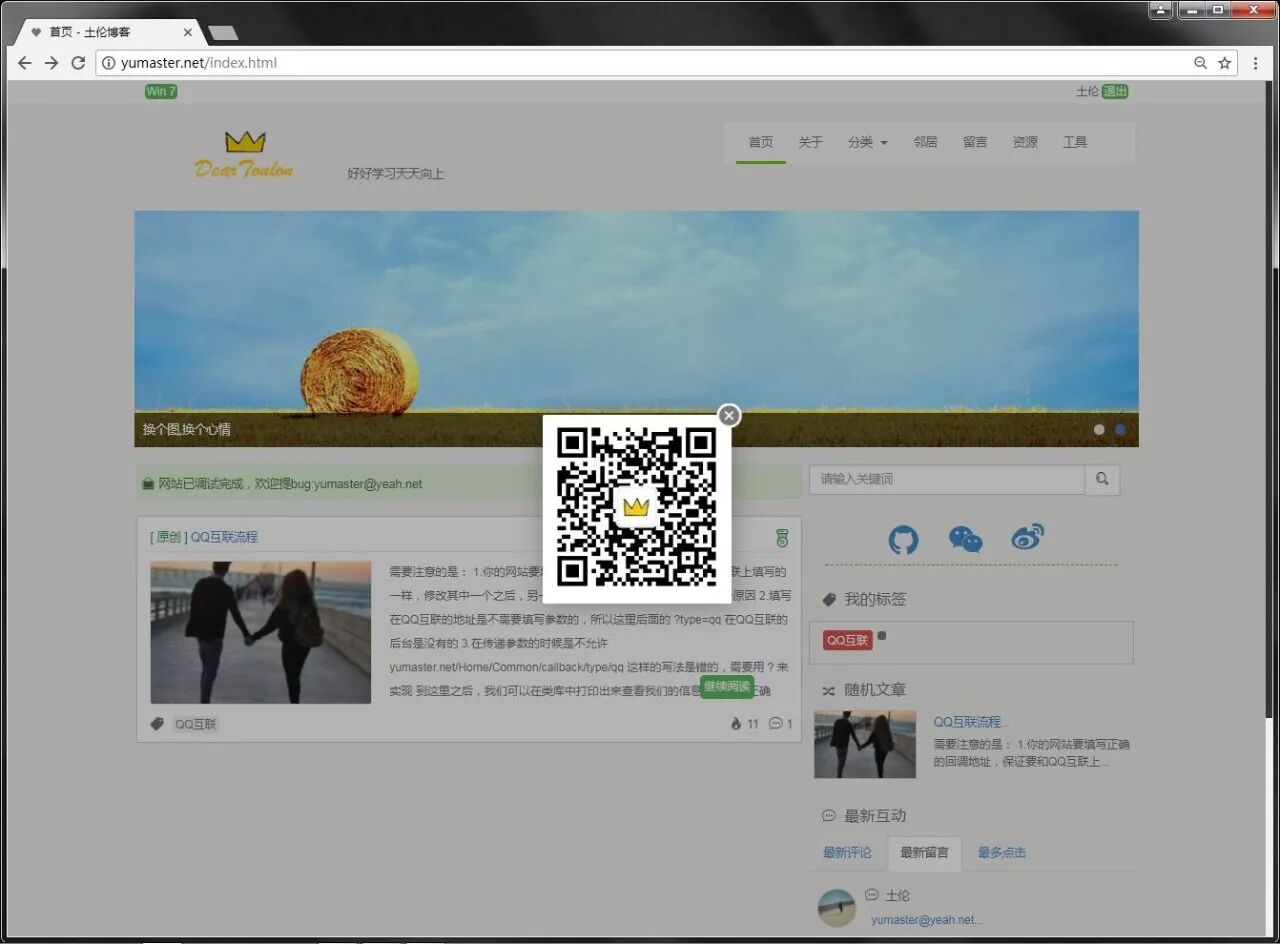Navigate to 邻居
Viewport: 1280px width, 944px height.
(925, 142)
